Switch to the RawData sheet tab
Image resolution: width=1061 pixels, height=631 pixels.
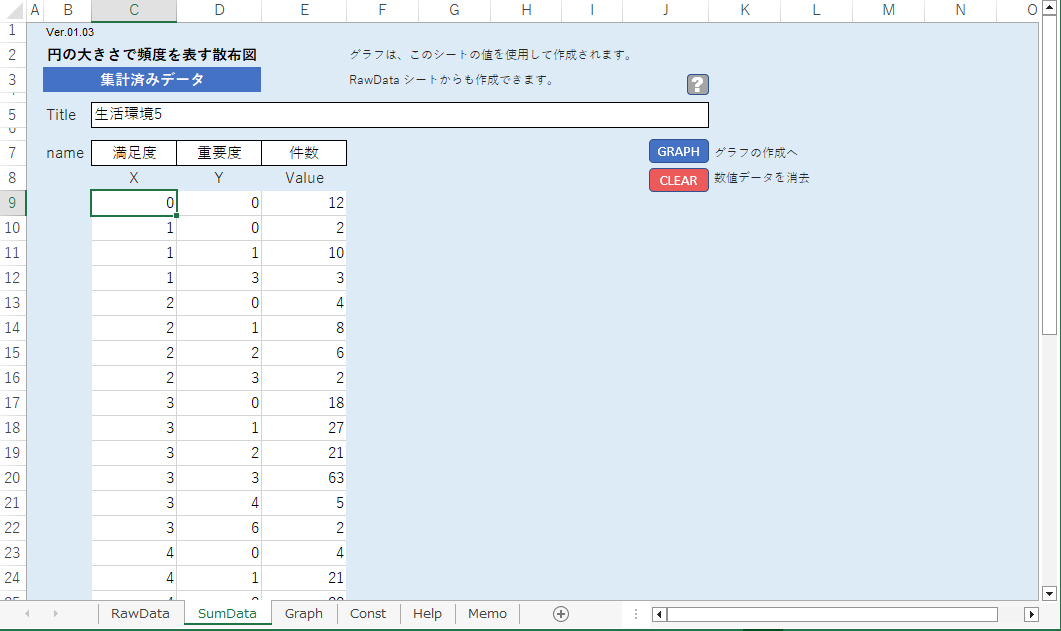coord(140,614)
